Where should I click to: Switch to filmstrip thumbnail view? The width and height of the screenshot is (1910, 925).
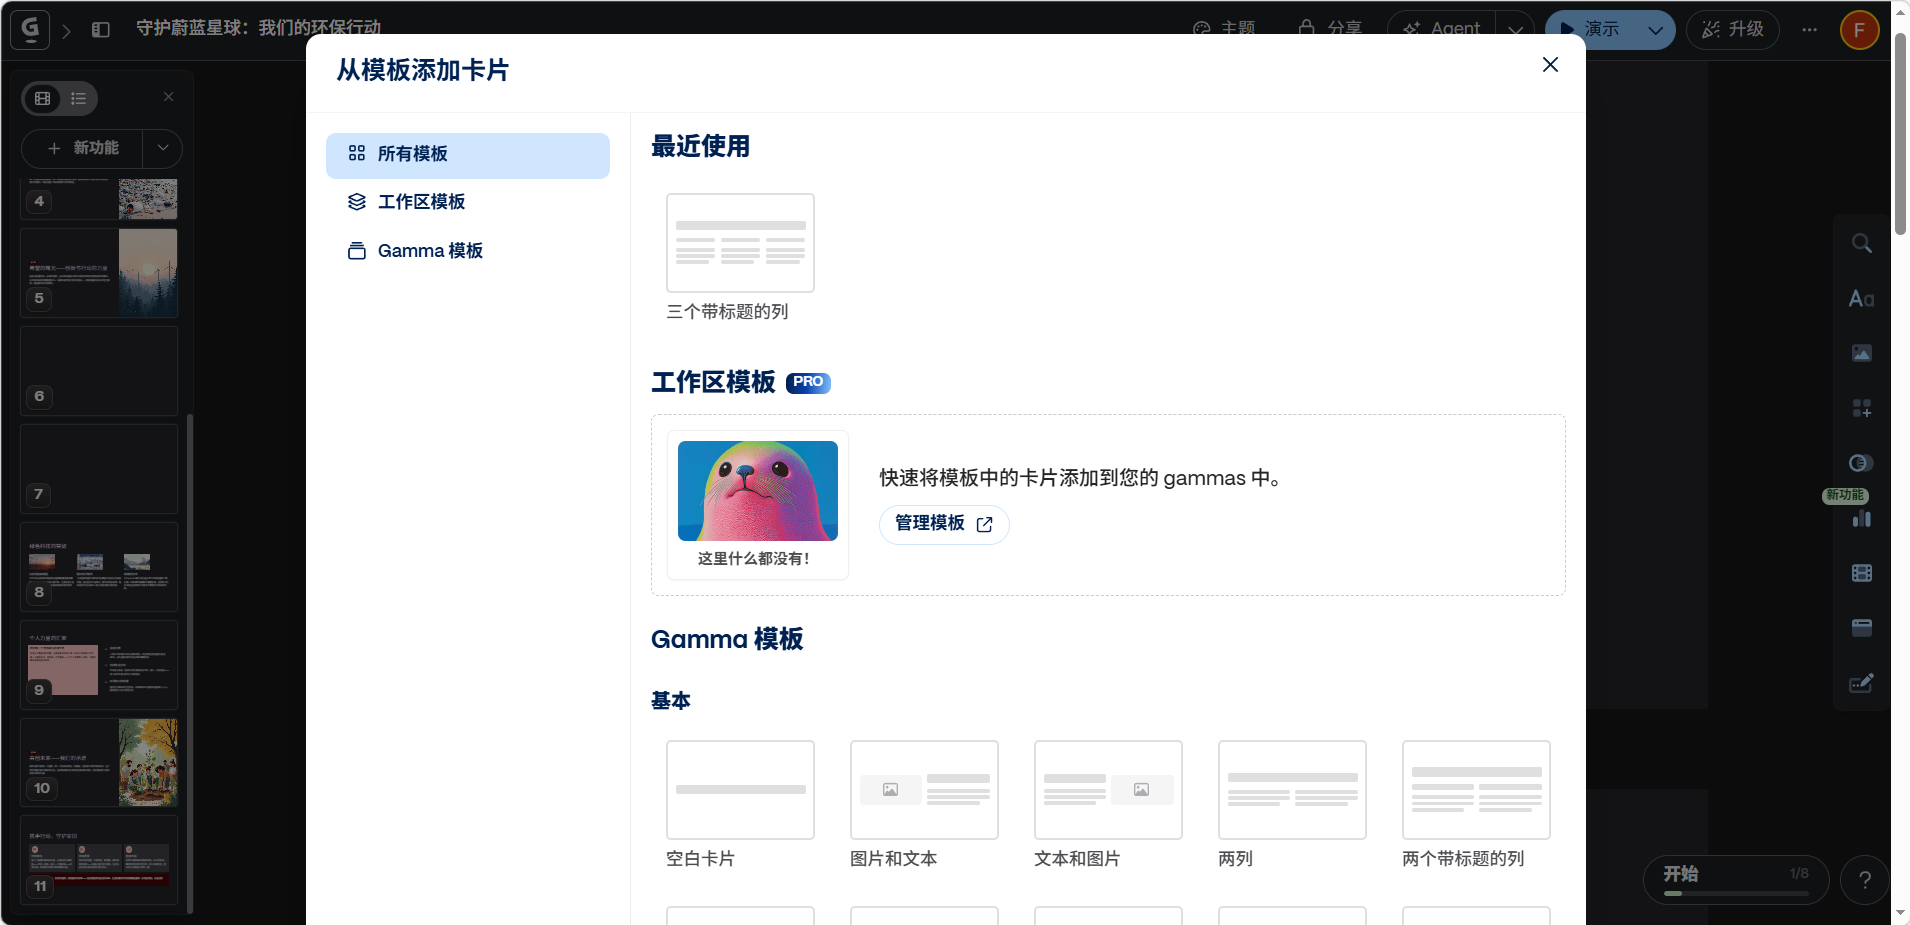pos(43,98)
